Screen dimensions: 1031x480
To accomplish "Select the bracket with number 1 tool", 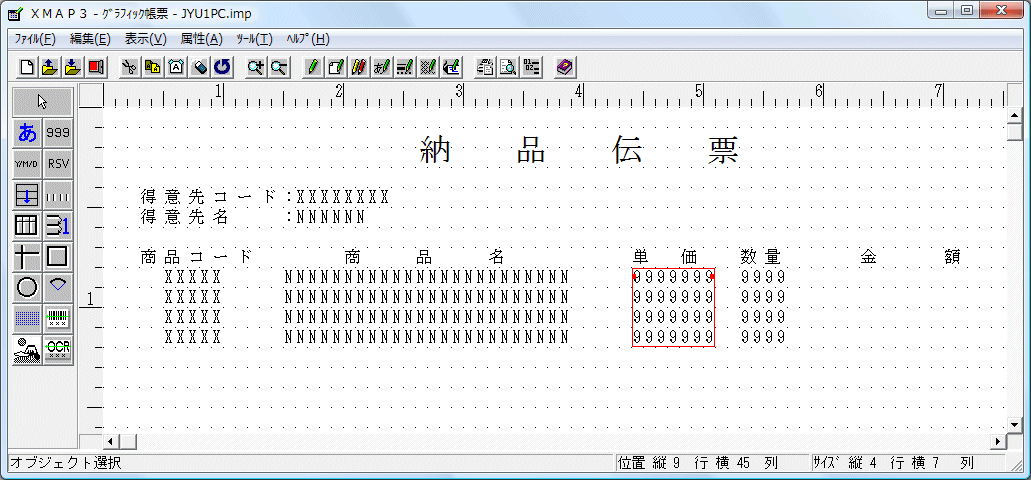I will [58, 226].
